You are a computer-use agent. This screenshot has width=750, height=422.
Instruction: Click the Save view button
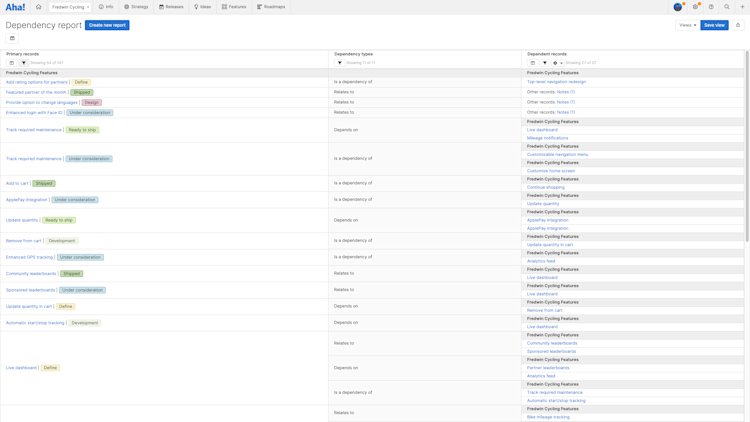714,25
